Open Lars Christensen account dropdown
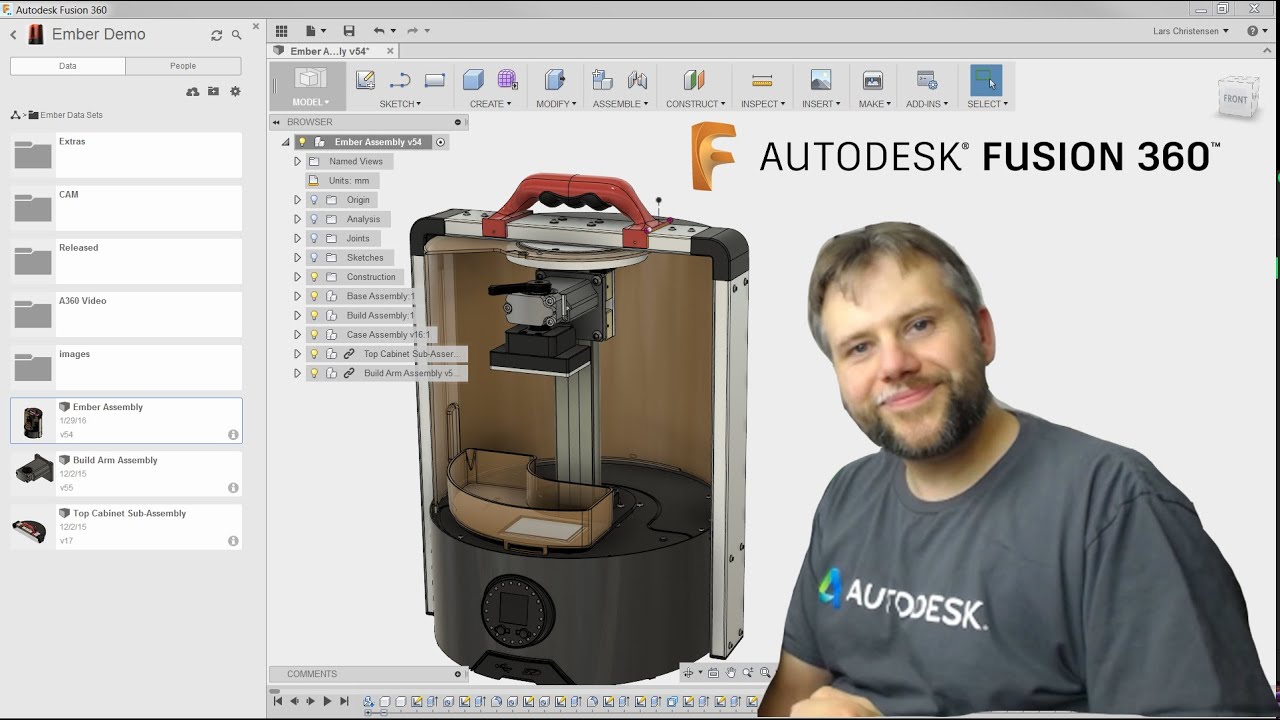This screenshot has width=1280, height=720. [1190, 31]
